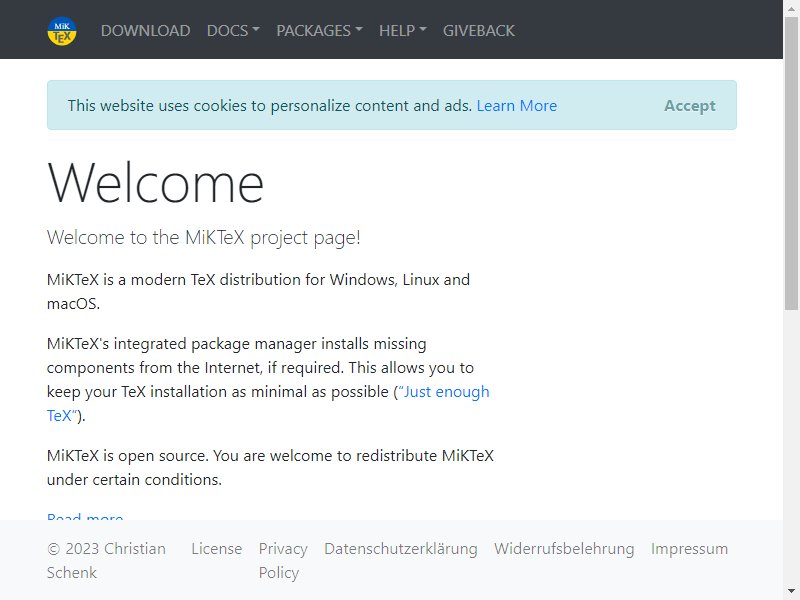This screenshot has height=600, width=800.
Task: Follow the Learn More cookie link
Action: (516, 106)
